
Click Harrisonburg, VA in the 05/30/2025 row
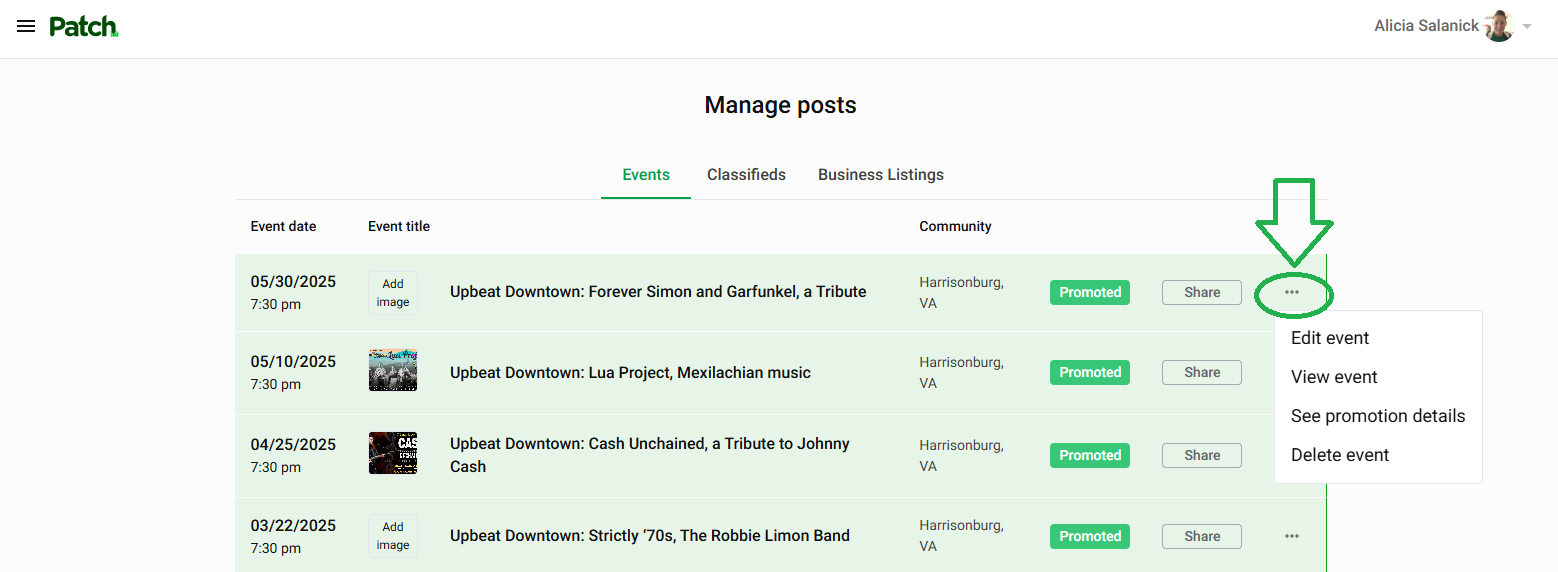point(961,292)
